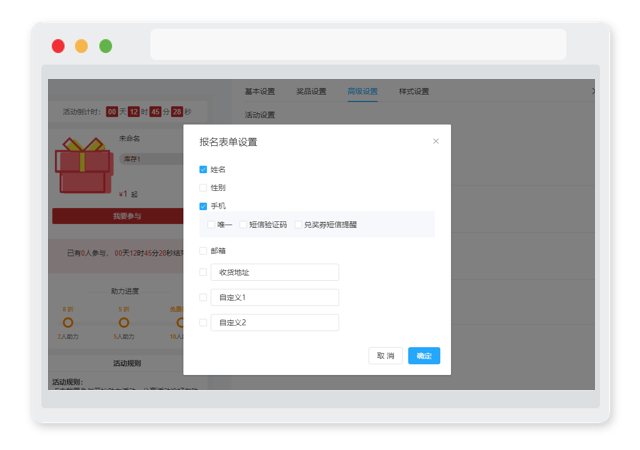640x450 pixels.
Task: Switch to the 基本设置 tab
Action: [x=260, y=91]
